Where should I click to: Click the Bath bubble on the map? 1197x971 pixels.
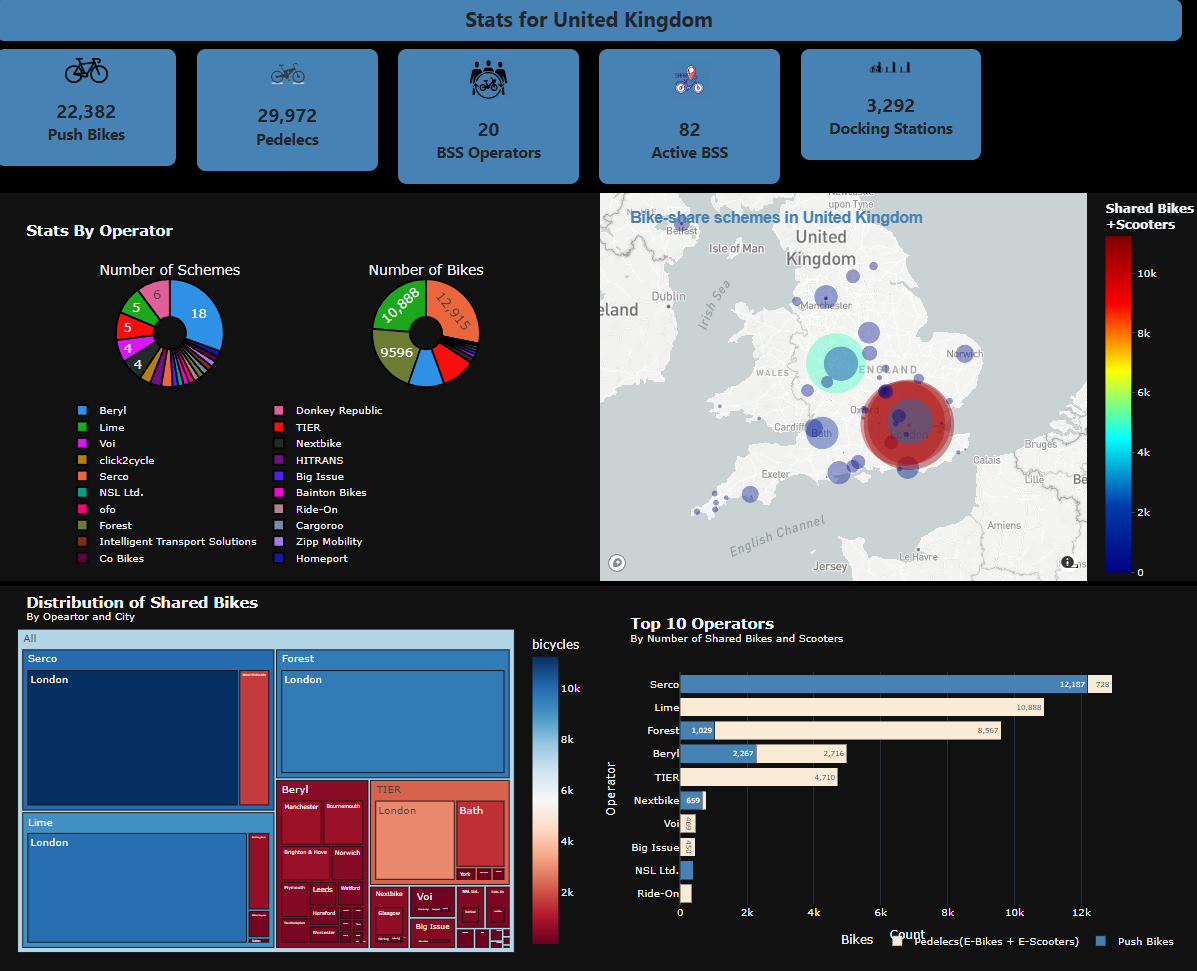pos(822,433)
